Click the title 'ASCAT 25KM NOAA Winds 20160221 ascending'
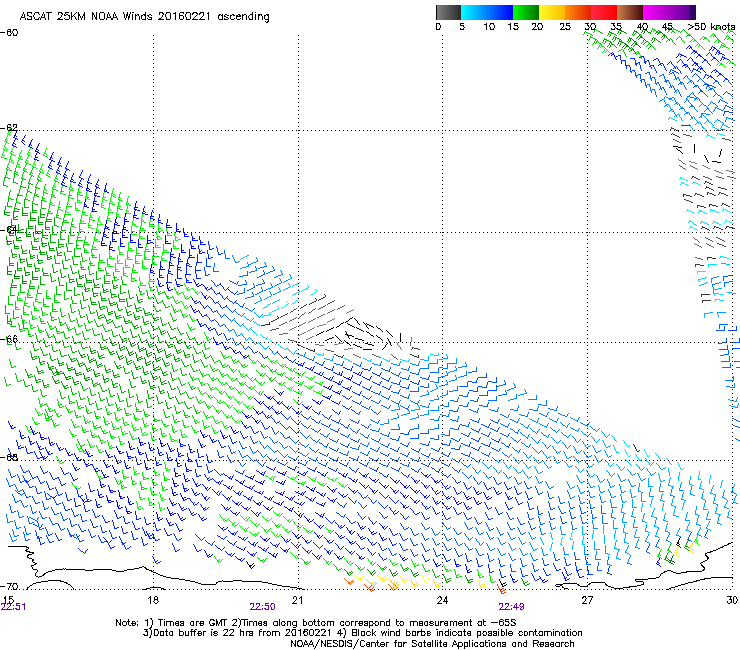 pyautogui.click(x=144, y=17)
